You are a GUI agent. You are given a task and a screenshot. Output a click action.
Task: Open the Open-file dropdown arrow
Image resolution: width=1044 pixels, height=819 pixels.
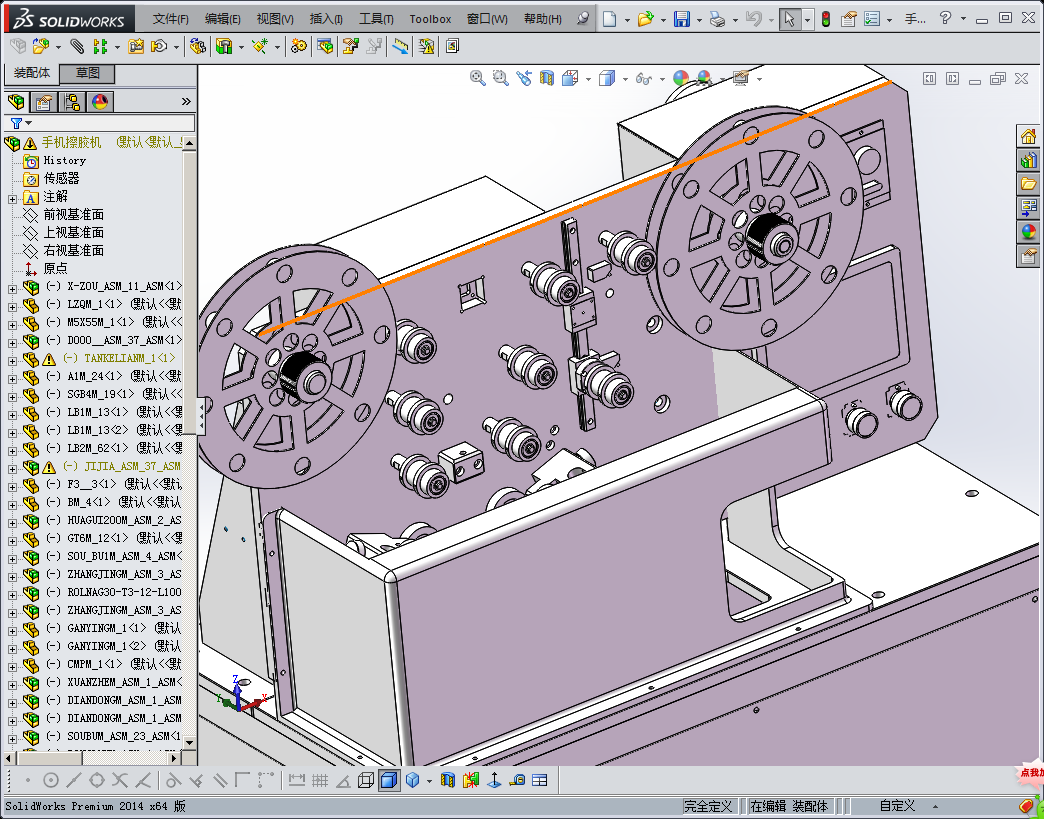(662, 19)
